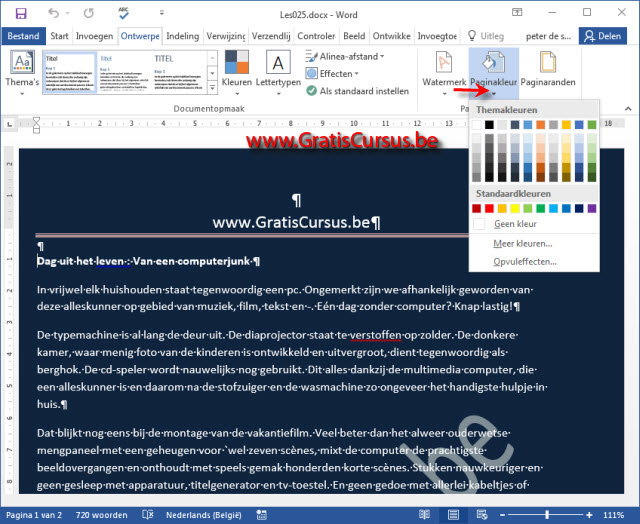The image size is (640, 524).
Task: Save the document with the floppy icon
Action: pyautogui.click(x=21, y=14)
